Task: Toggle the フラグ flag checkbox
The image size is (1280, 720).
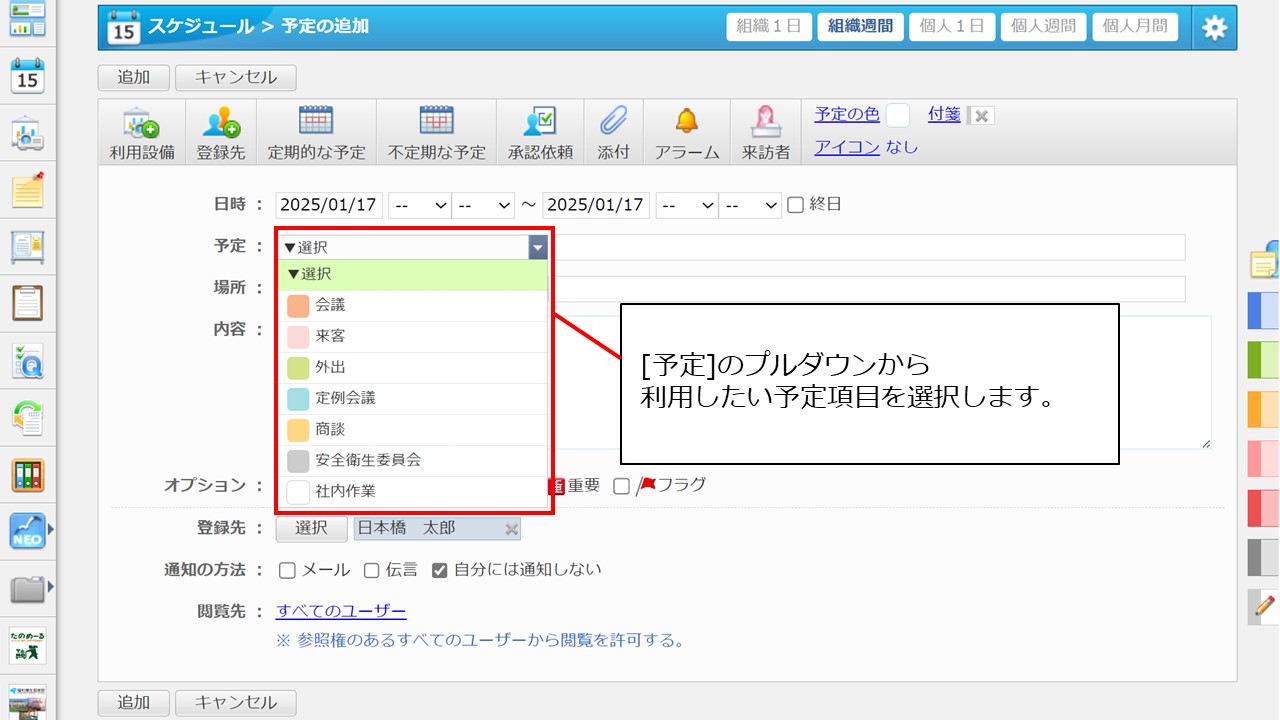Action: (622, 486)
